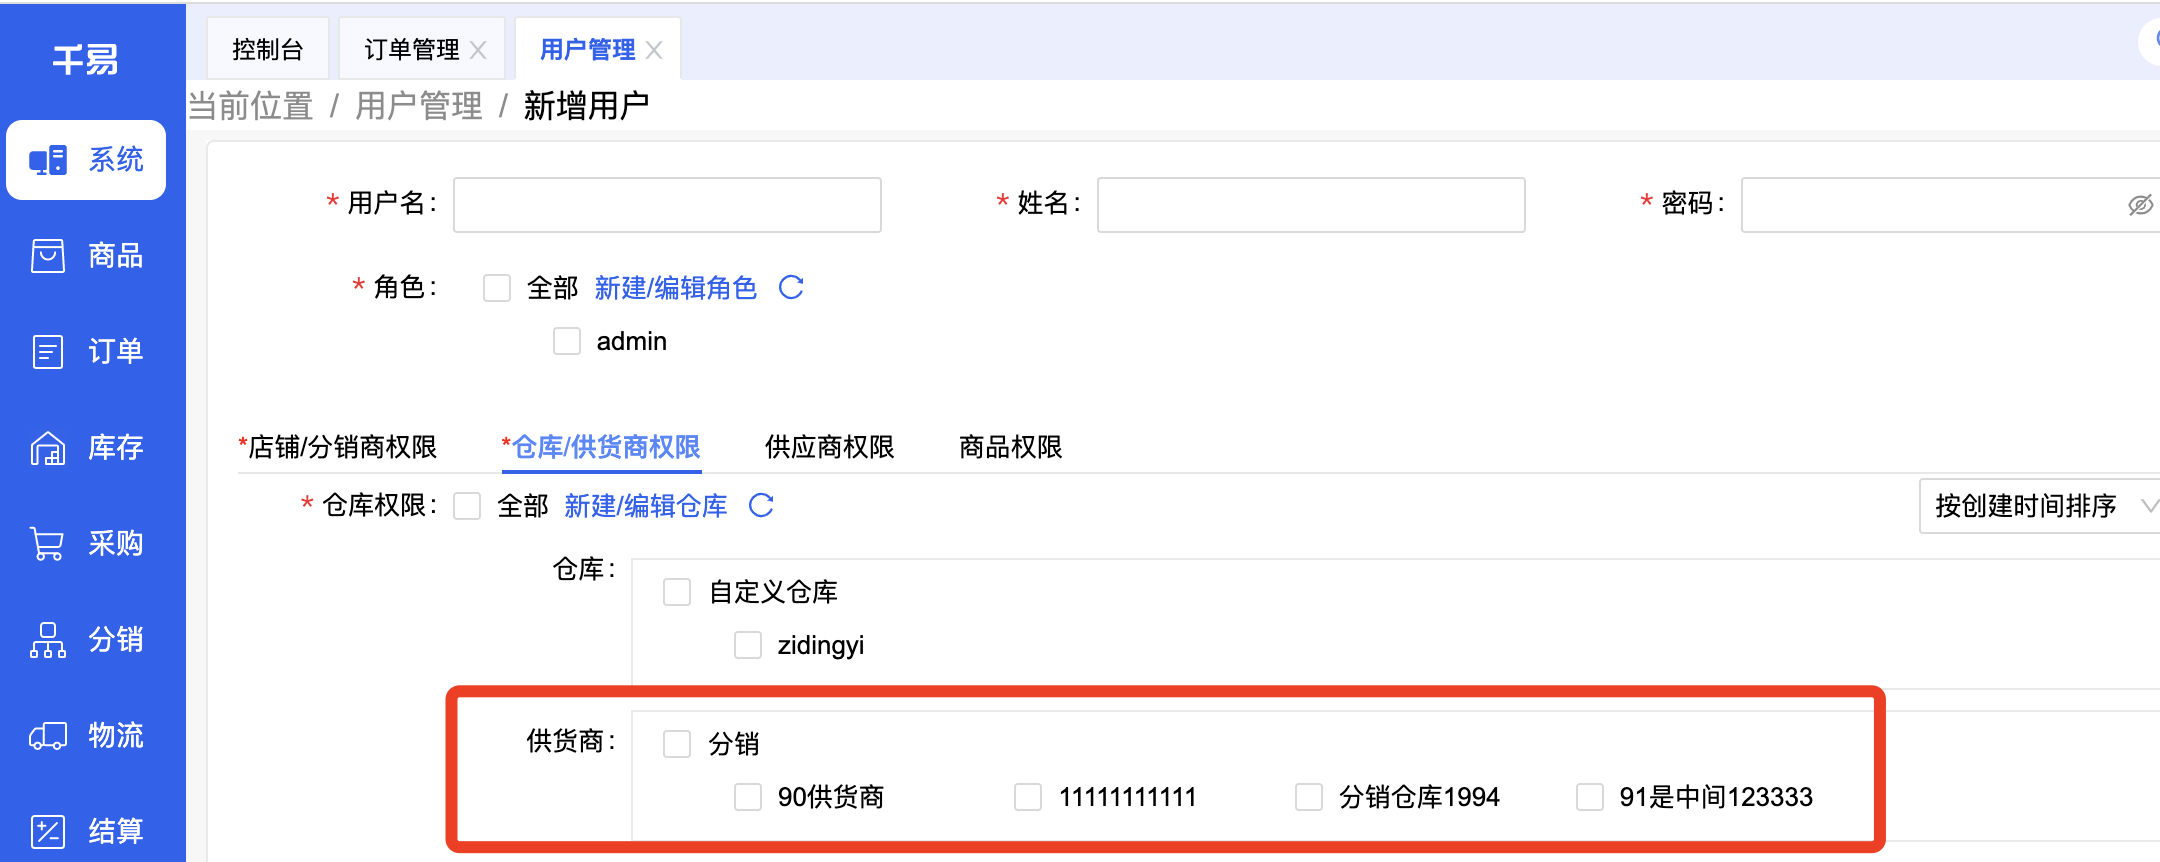Check the zidingyi warehouse checkbox
2160x862 pixels.
click(748, 645)
